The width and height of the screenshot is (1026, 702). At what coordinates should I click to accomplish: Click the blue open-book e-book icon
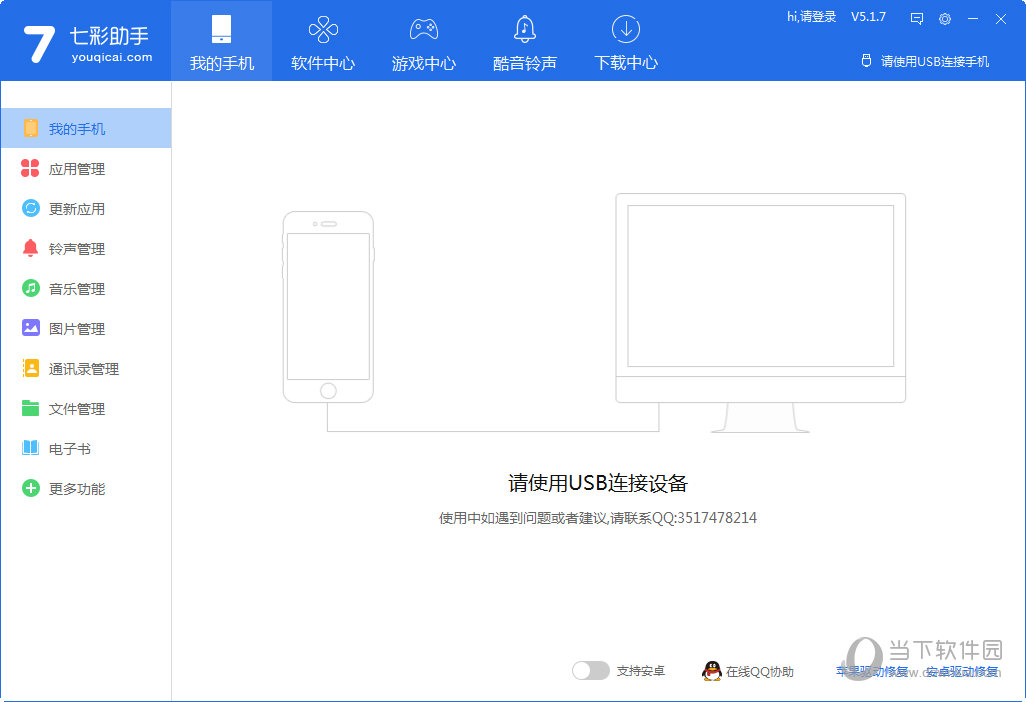30,448
